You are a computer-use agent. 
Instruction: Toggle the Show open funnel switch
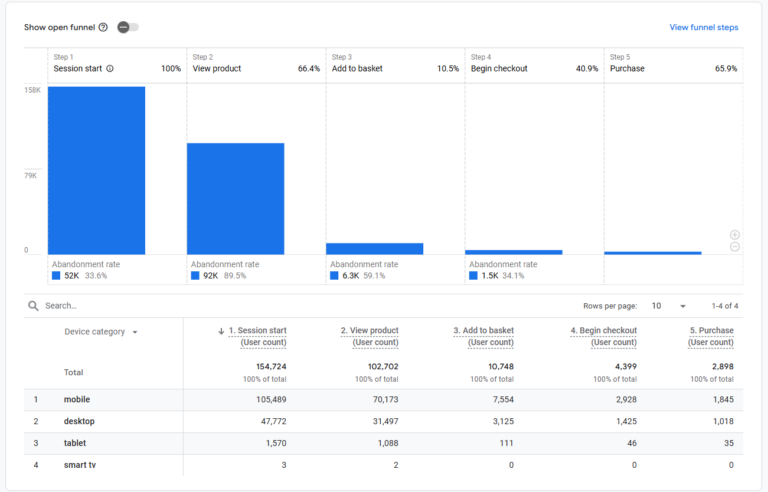(x=128, y=27)
